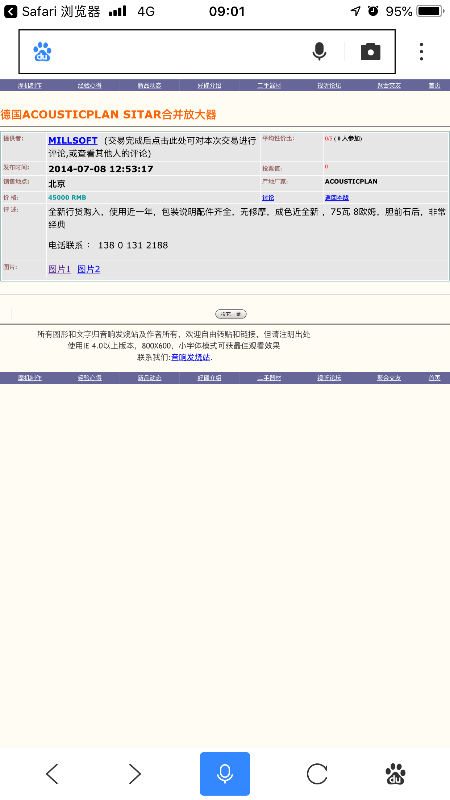
Task: Select the description text starting 全新行货购入
Action: point(247,218)
